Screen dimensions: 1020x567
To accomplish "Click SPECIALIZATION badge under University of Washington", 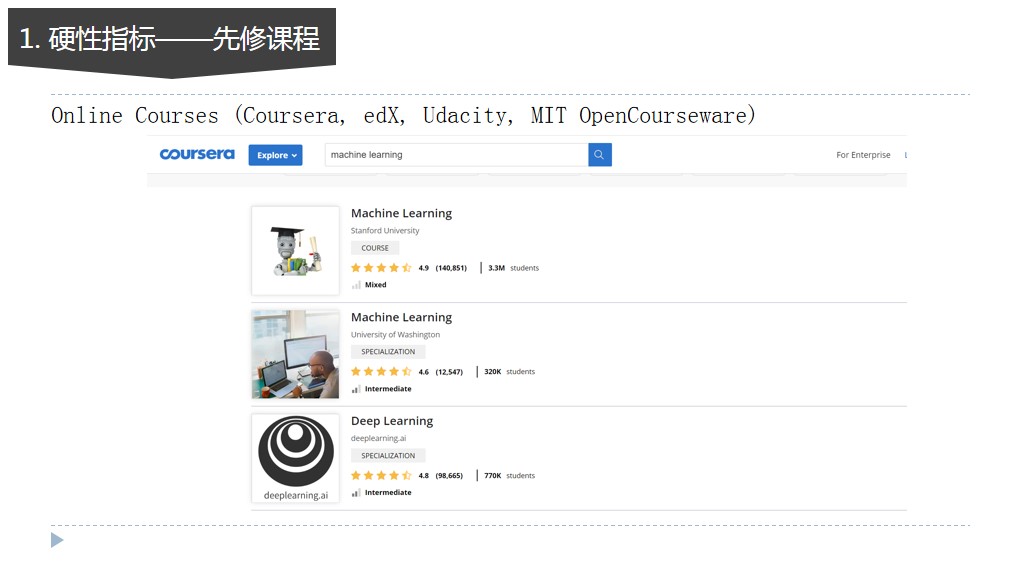I will point(388,352).
